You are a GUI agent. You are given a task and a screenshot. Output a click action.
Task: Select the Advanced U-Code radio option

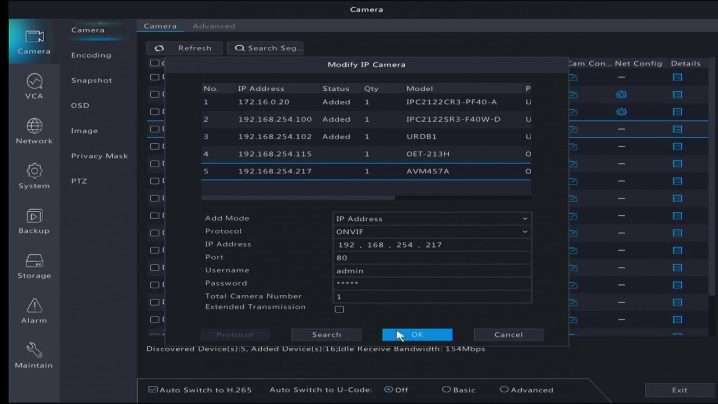[x=504, y=390]
